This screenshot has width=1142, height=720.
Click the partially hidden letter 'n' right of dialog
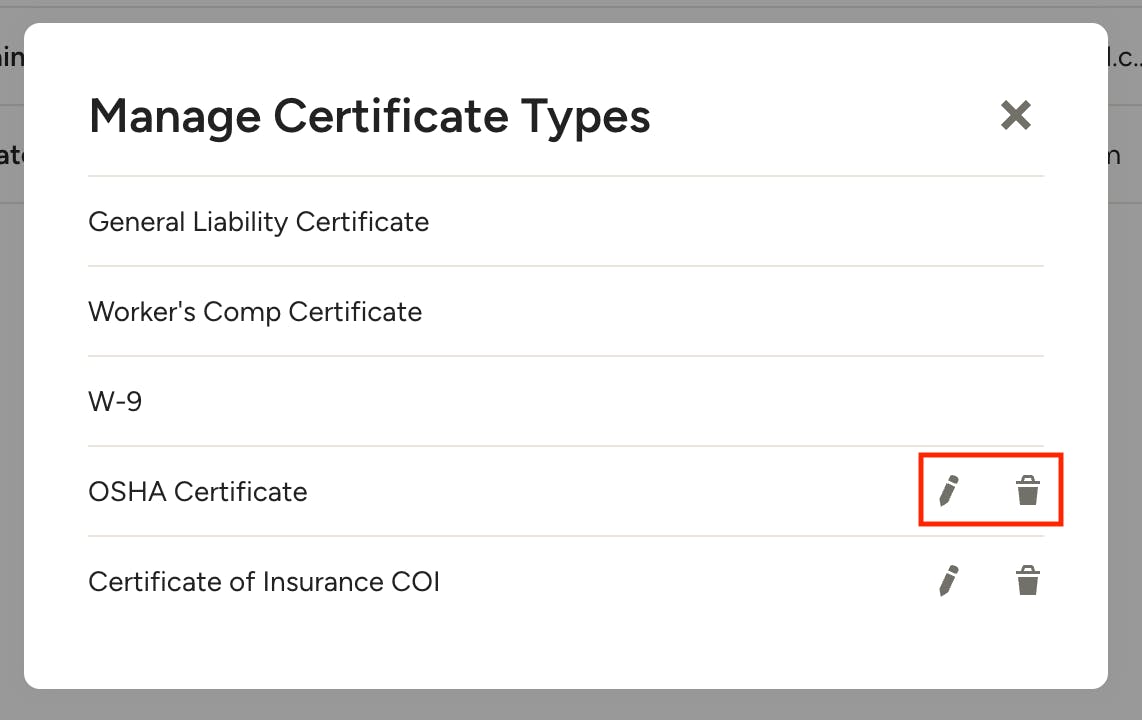tap(1113, 155)
